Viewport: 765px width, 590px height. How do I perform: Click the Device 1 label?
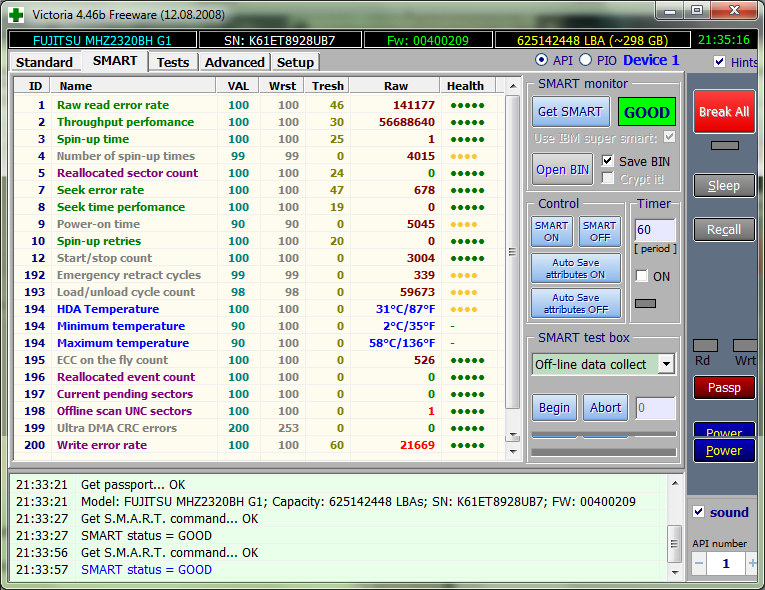point(651,60)
